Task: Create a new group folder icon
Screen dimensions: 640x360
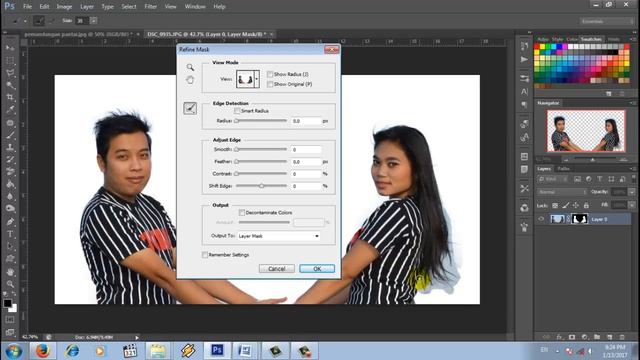Action: [x=597, y=337]
